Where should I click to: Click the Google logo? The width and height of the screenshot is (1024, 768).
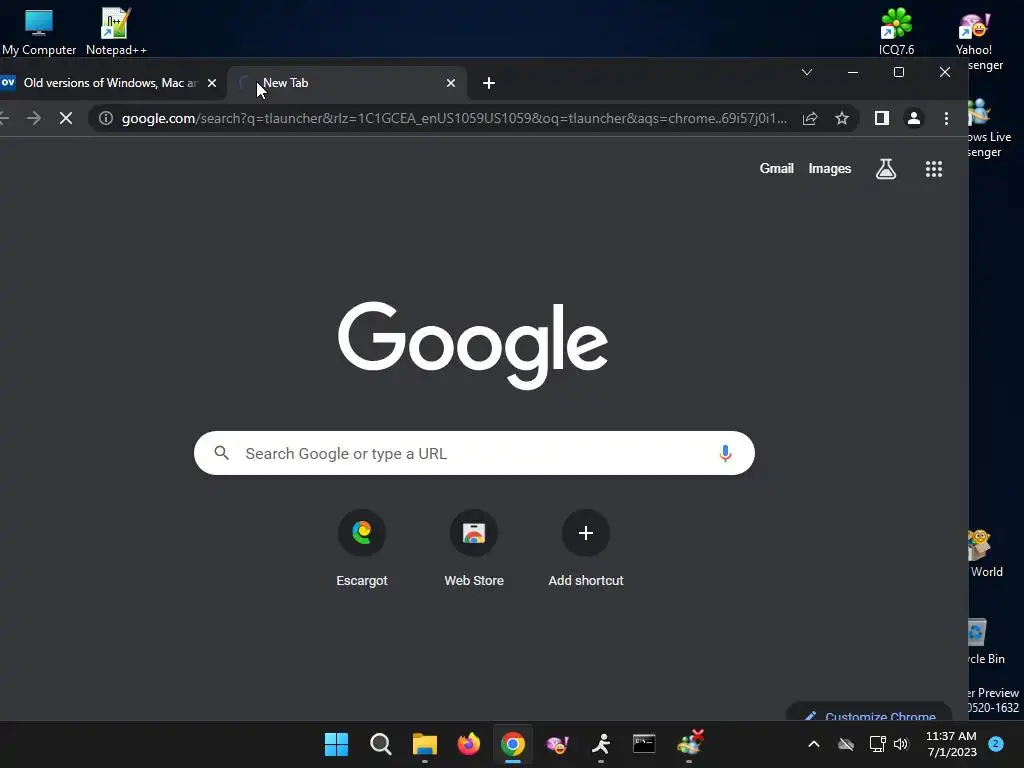point(473,344)
